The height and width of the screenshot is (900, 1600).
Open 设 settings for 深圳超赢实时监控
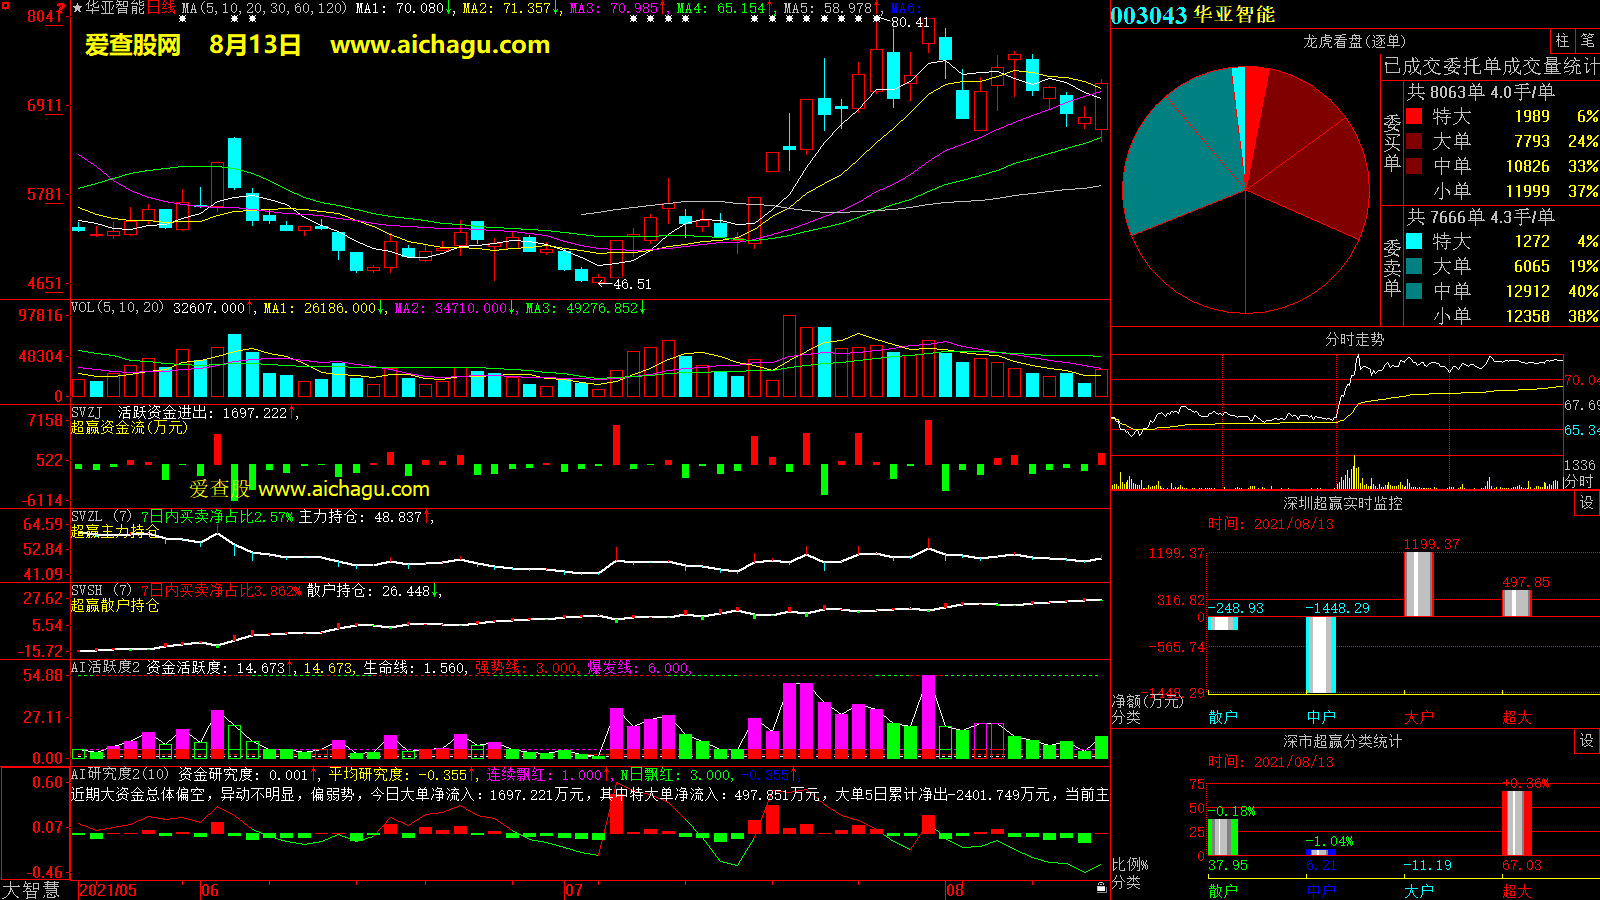point(1587,503)
